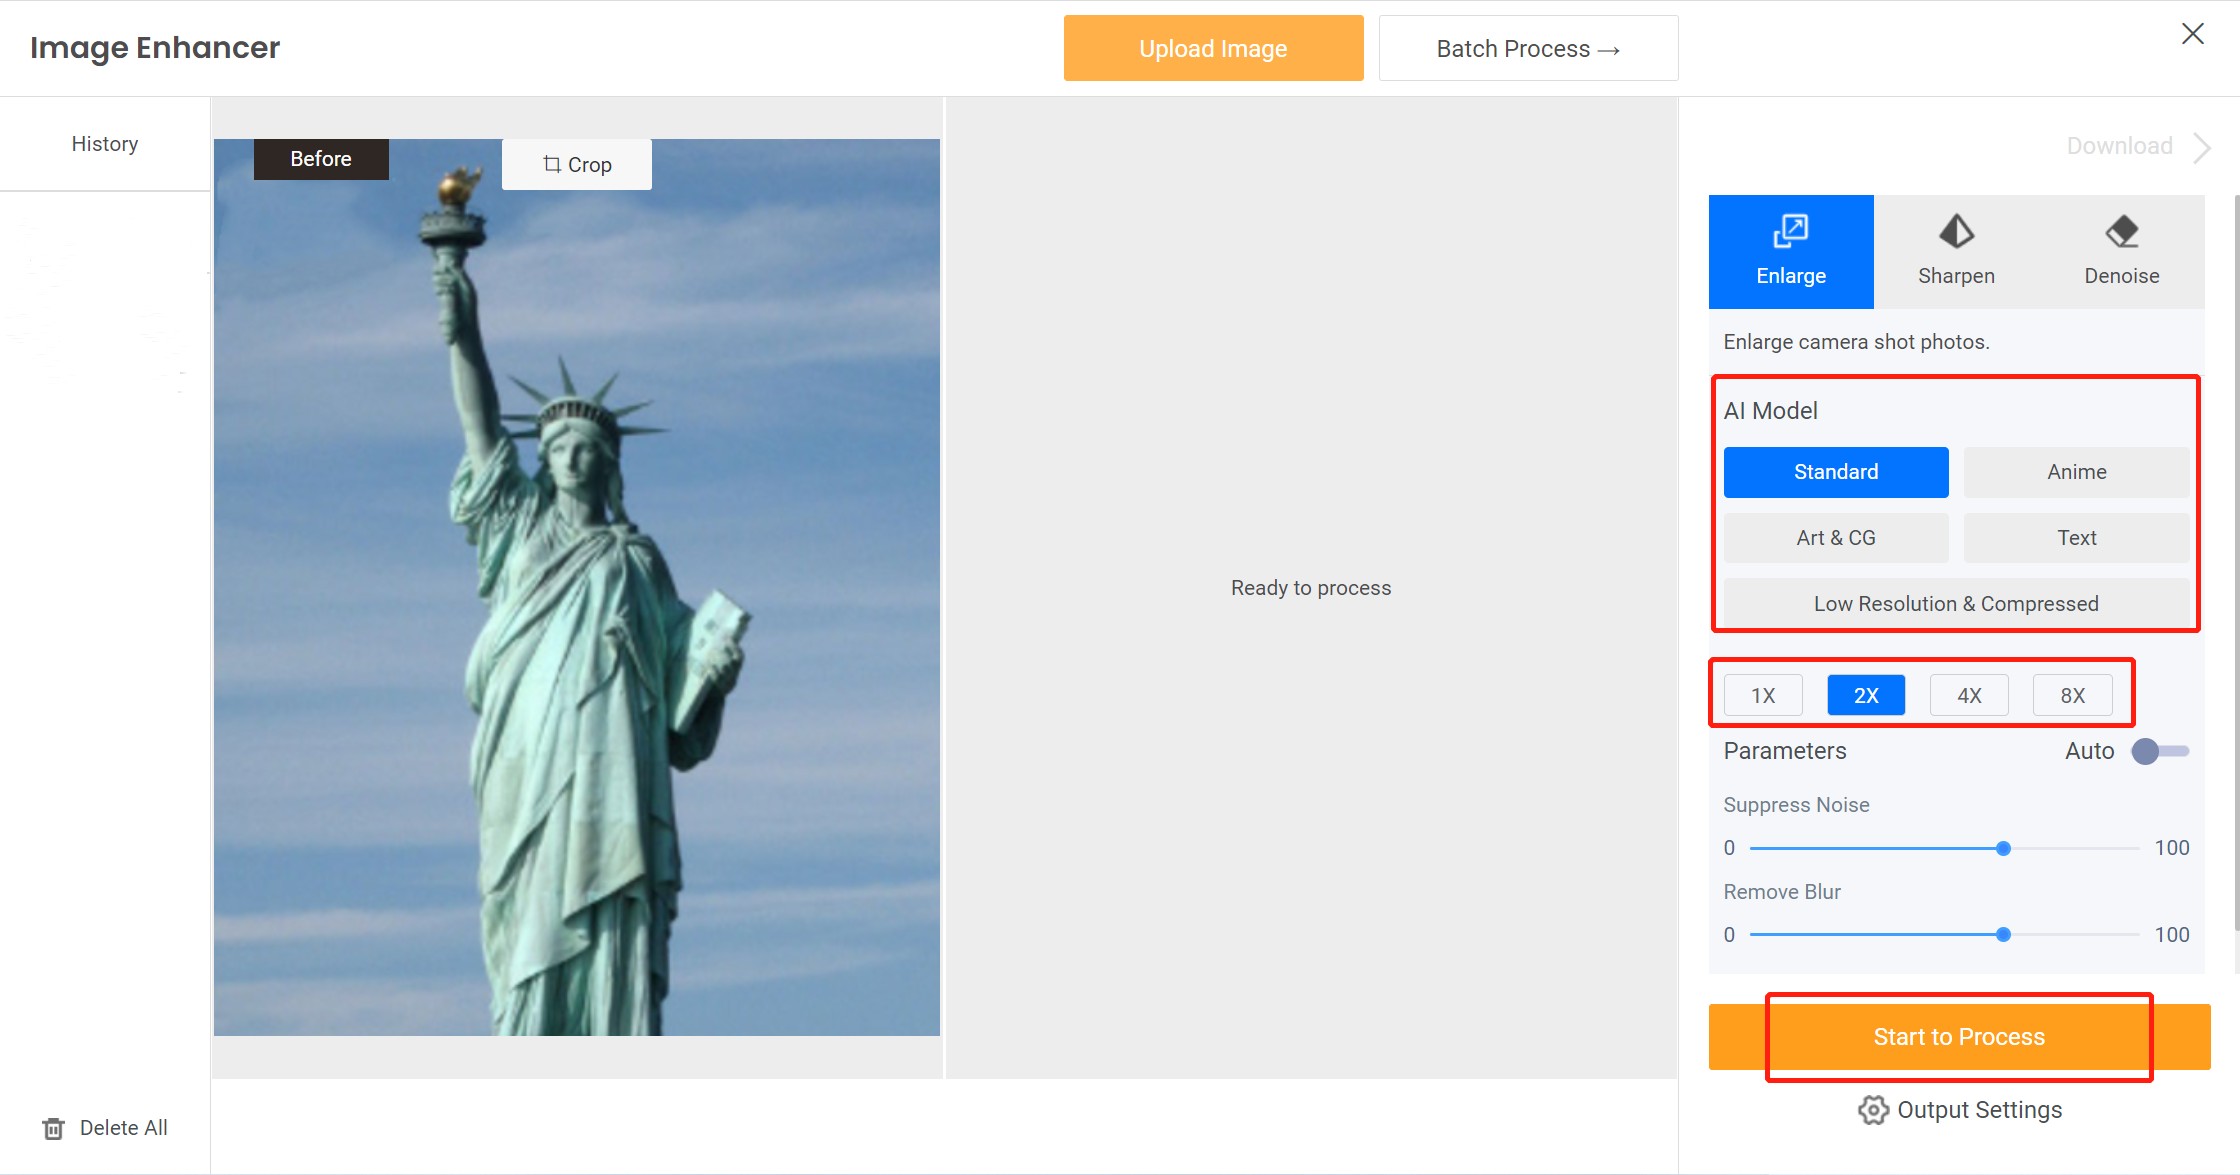This screenshot has height=1175, width=2240.
Task: Choose the Standard AI model
Action: pos(1836,472)
